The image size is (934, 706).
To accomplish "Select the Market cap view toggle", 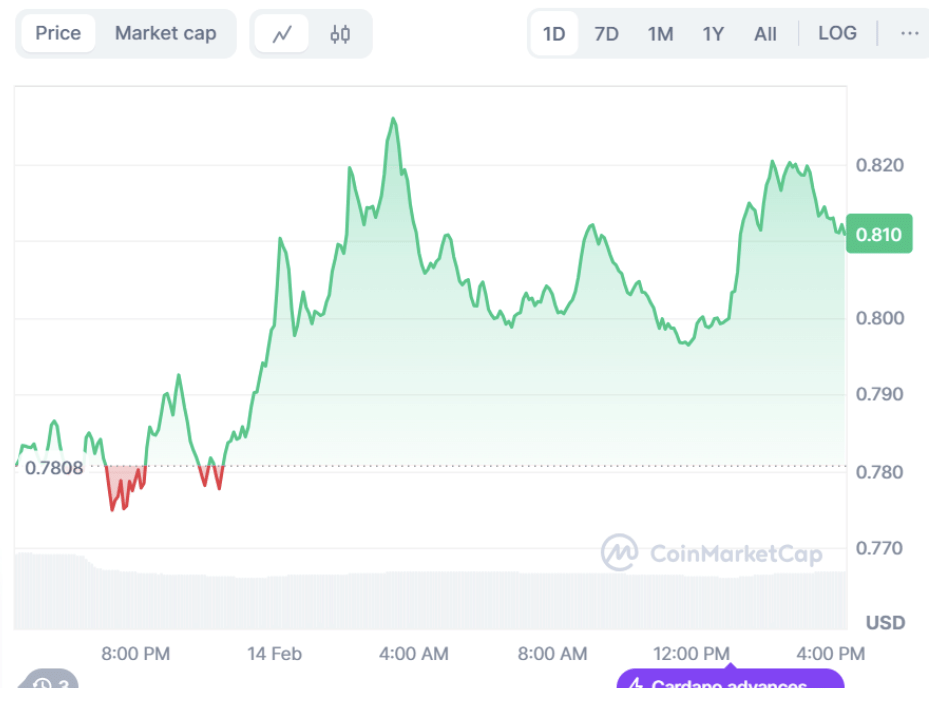I will 165,33.
